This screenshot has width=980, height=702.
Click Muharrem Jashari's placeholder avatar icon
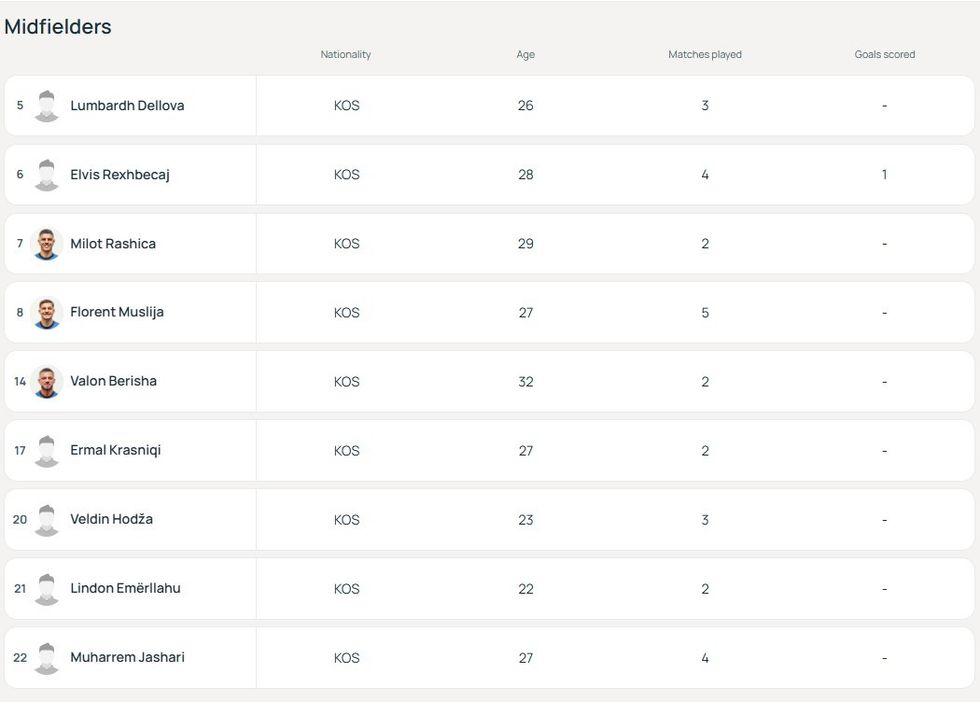46,658
